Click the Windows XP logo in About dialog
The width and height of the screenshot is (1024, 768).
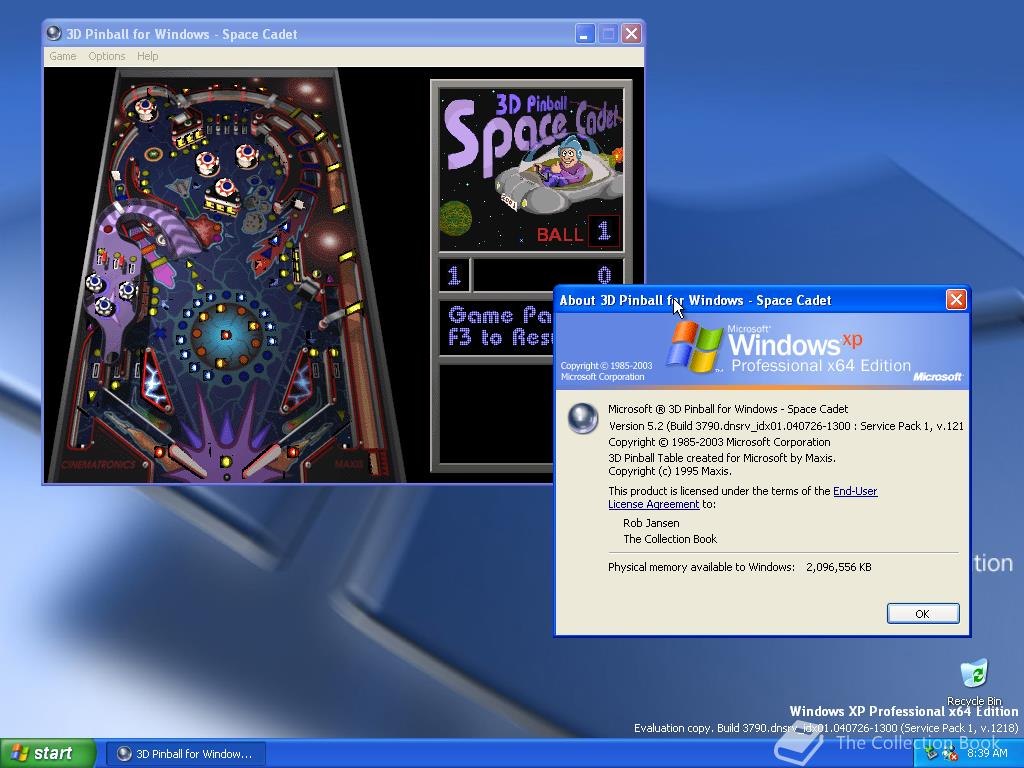(x=693, y=347)
